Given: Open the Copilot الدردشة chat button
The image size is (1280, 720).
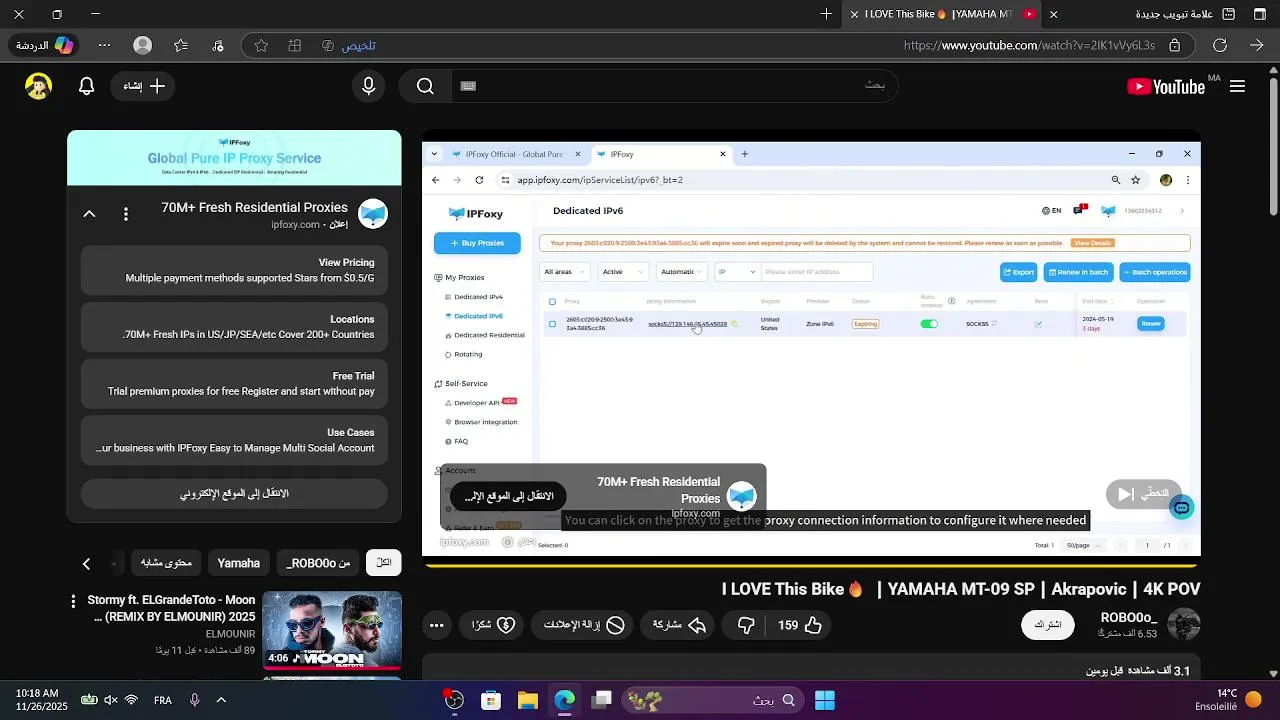Looking at the screenshot, I should point(45,45).
